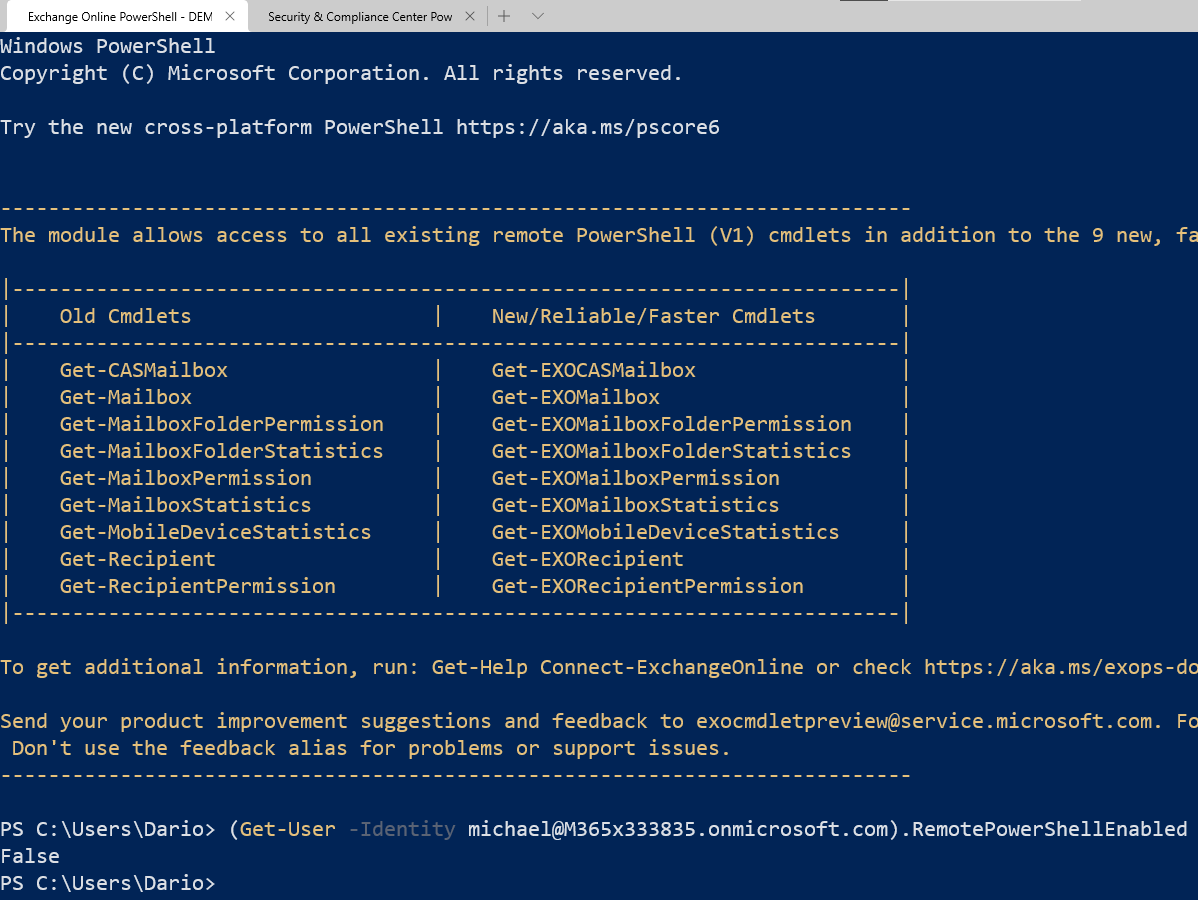
Task: Click the New/Reliable/Faster Cmdlets header
Action: click(x=653, y=316)
